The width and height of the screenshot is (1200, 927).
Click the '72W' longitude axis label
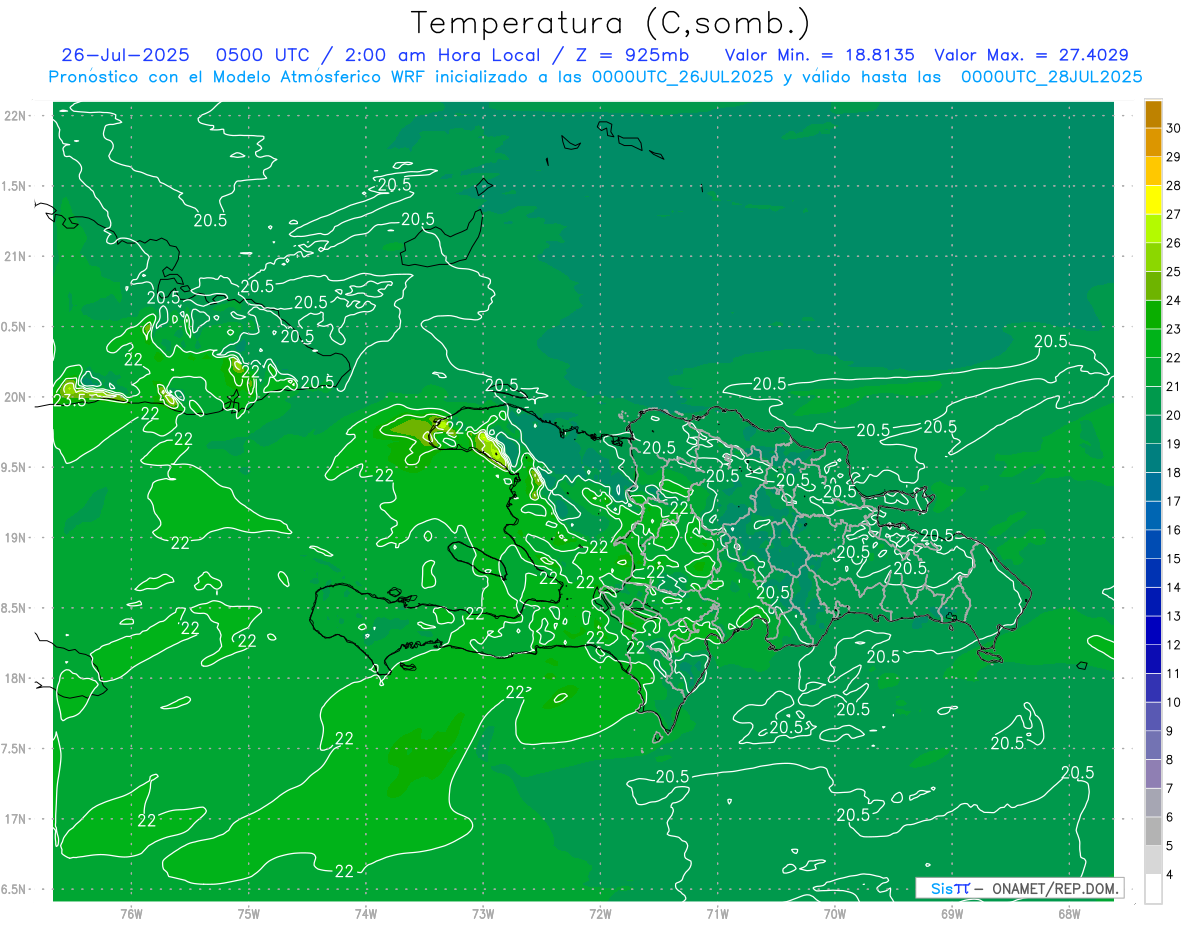click(x=600, y=913)
